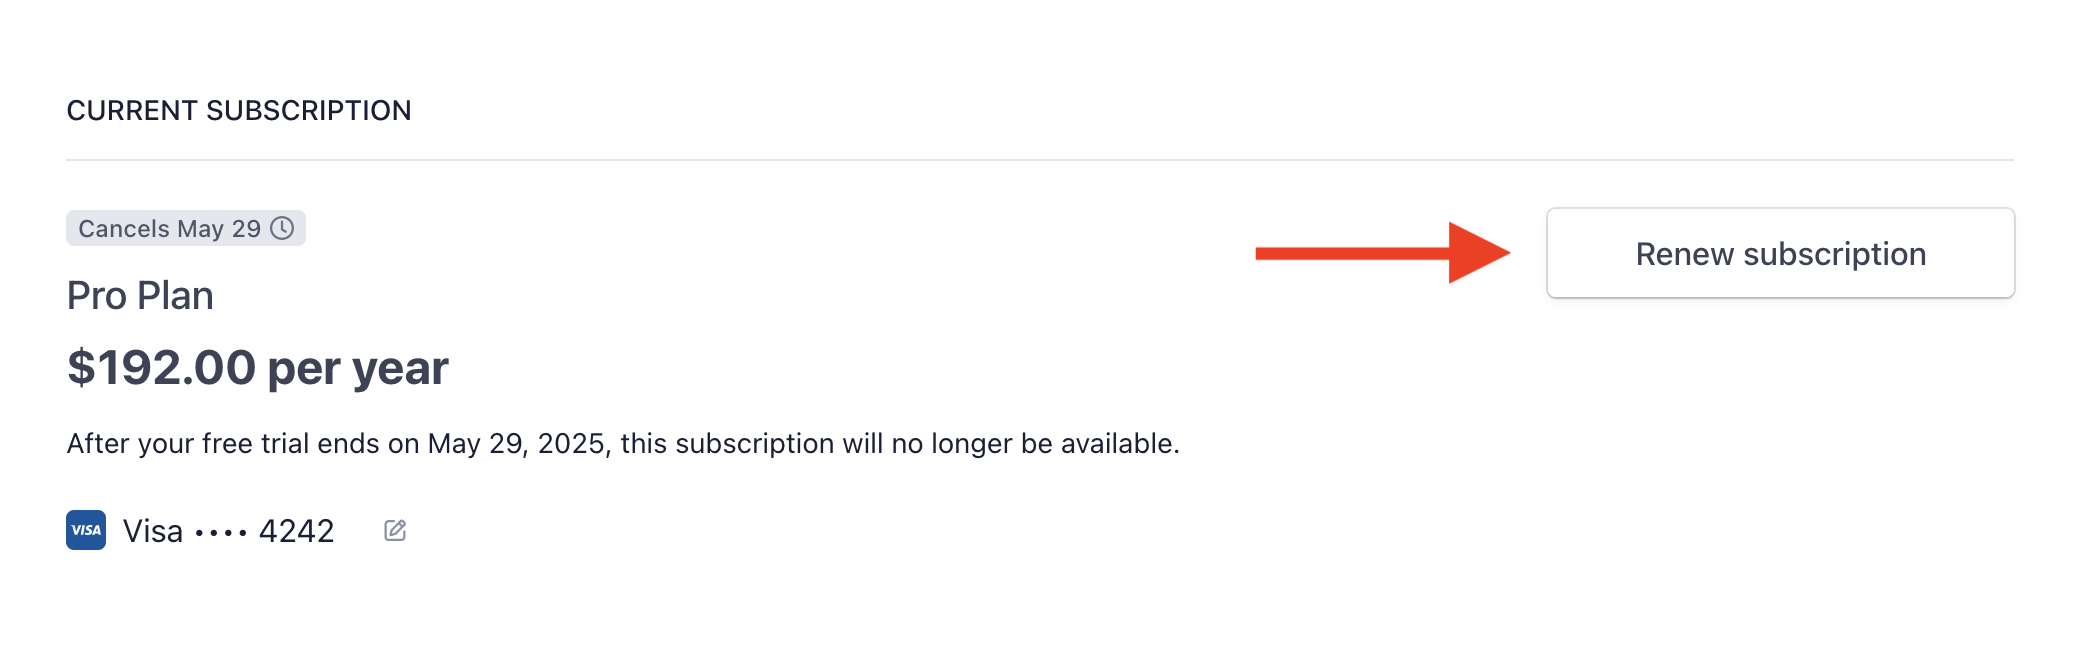The image size is (2082, 662).
Task: Click the Visa payment method row
Action: [200, 530]
